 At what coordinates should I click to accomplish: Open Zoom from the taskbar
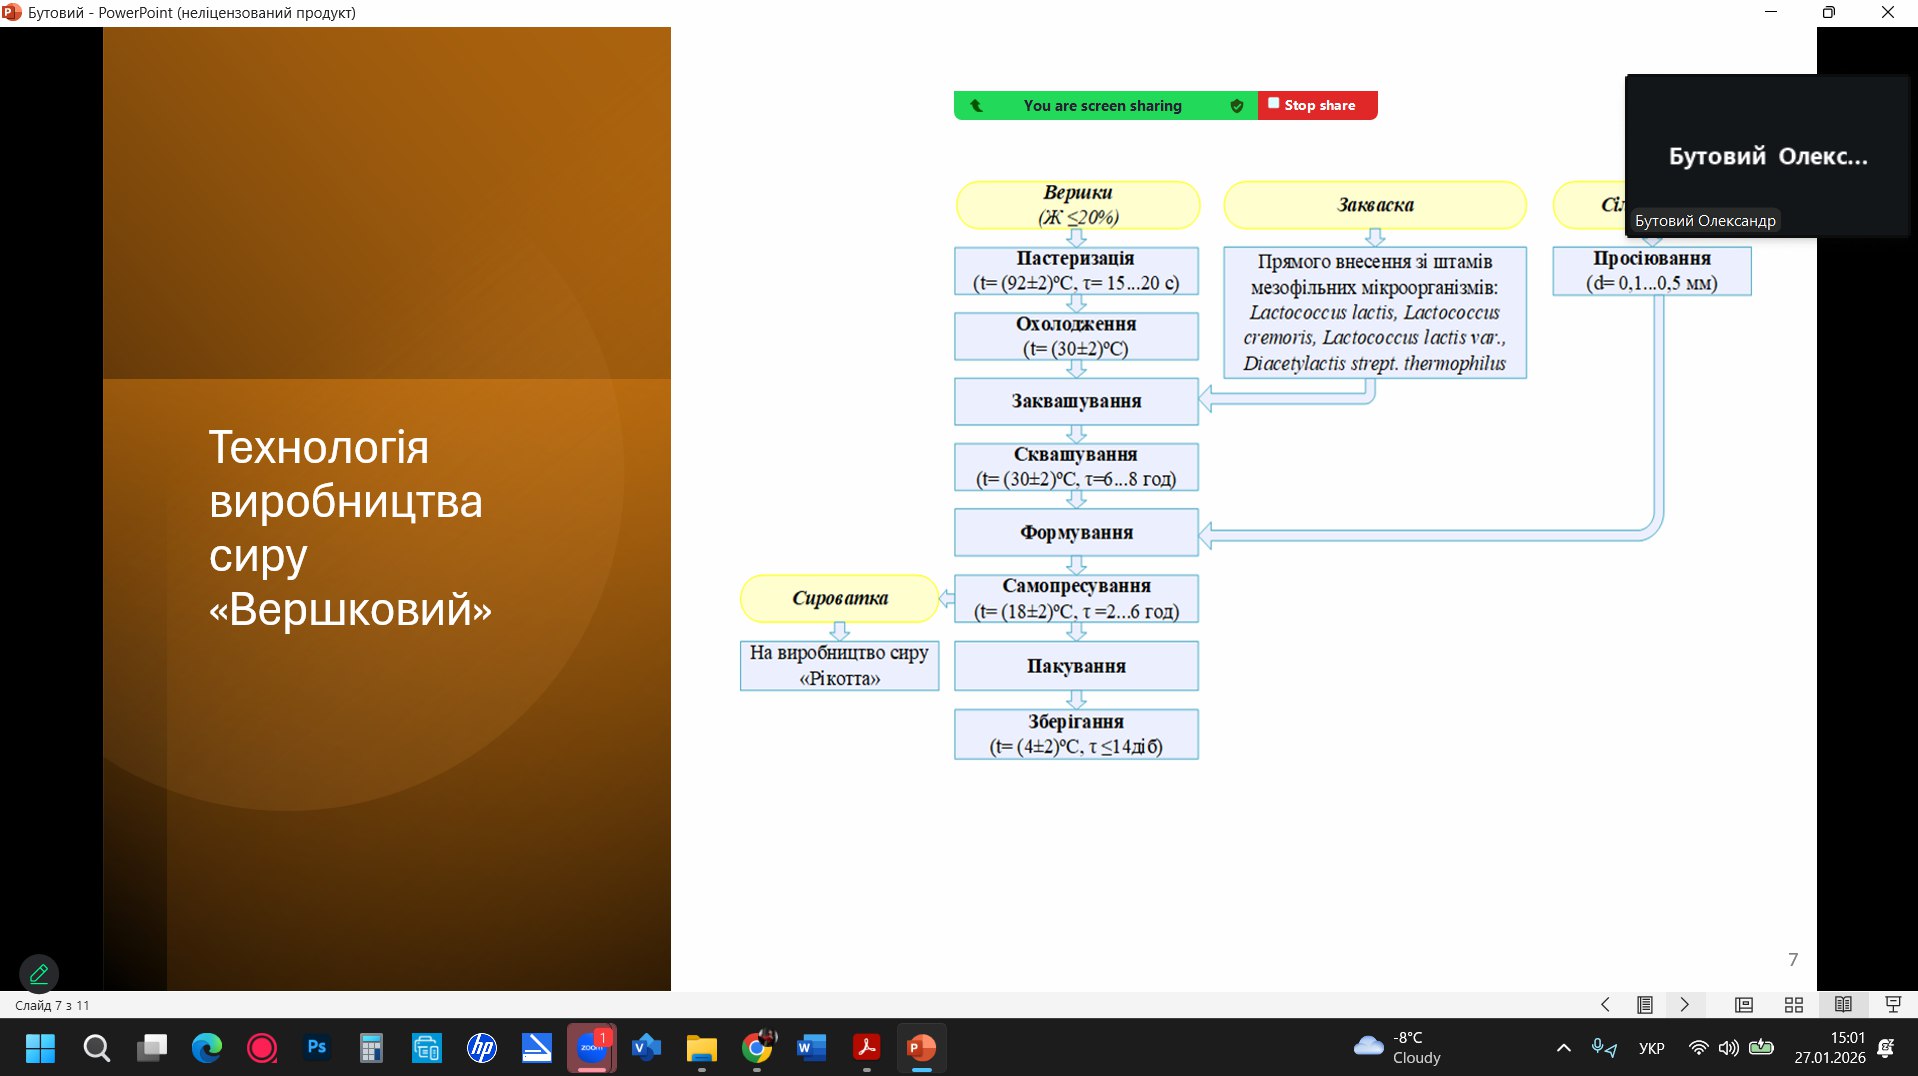click(592, 1048)
